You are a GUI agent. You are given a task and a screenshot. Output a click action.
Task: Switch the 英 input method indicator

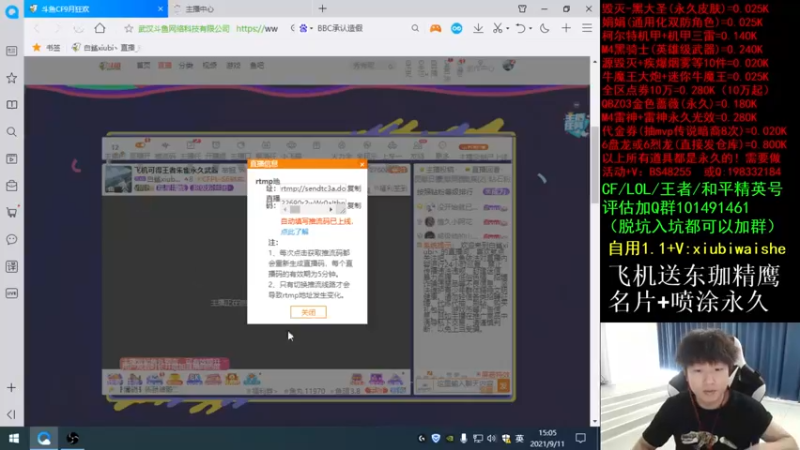click(519, 438)
